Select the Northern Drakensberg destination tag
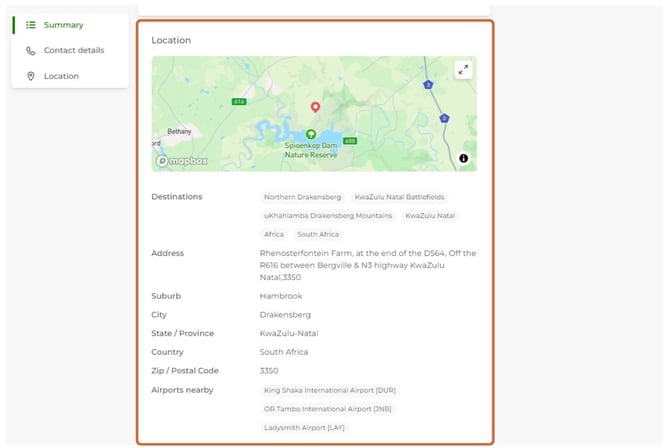Viewport: 670px width, 448px height. (x=303, y=197)
